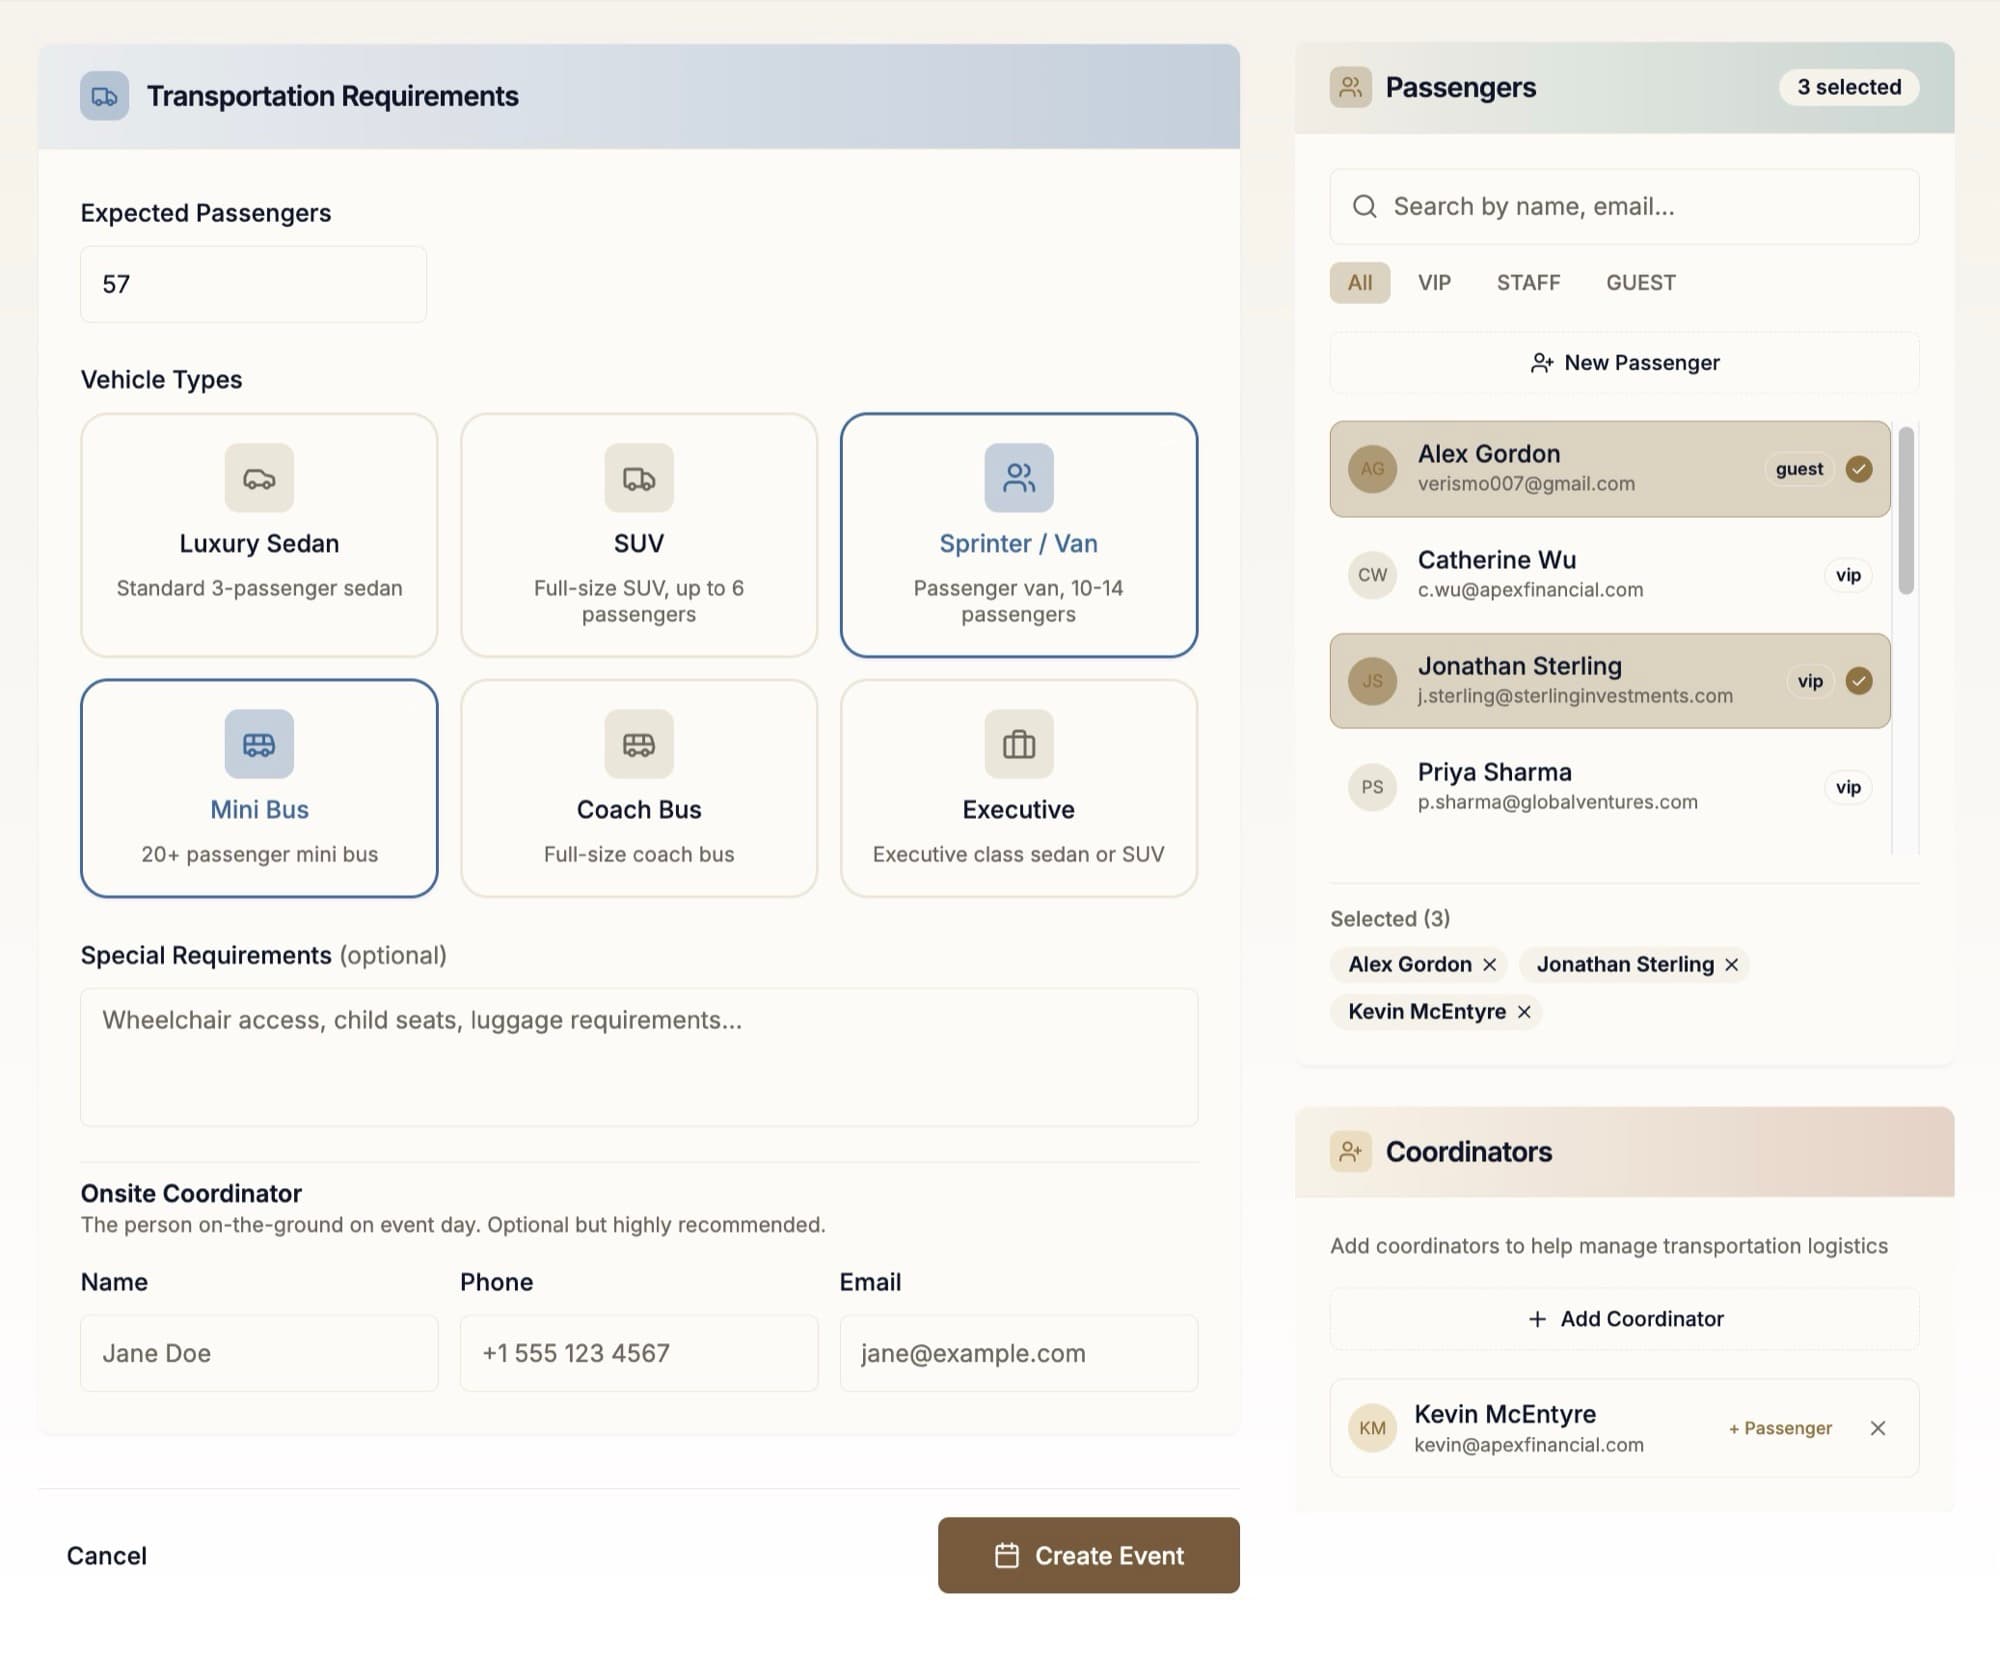Click the New Passenger button
2000x1654 pixels.
[x=1625, y=363]
